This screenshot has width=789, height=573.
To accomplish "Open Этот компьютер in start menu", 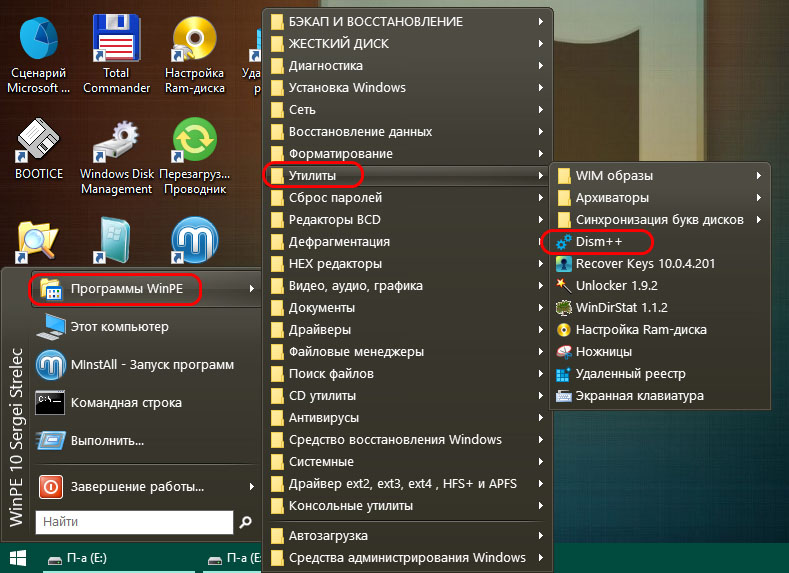I will (x=146, y=326).
